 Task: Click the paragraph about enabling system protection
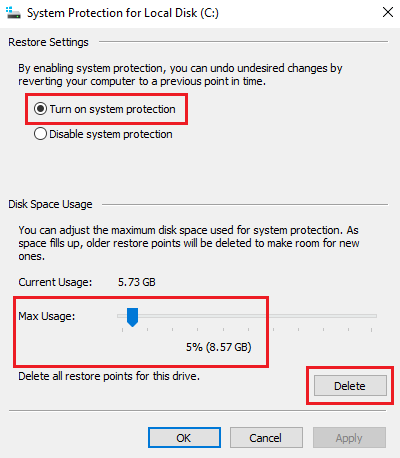pos(180,75)
